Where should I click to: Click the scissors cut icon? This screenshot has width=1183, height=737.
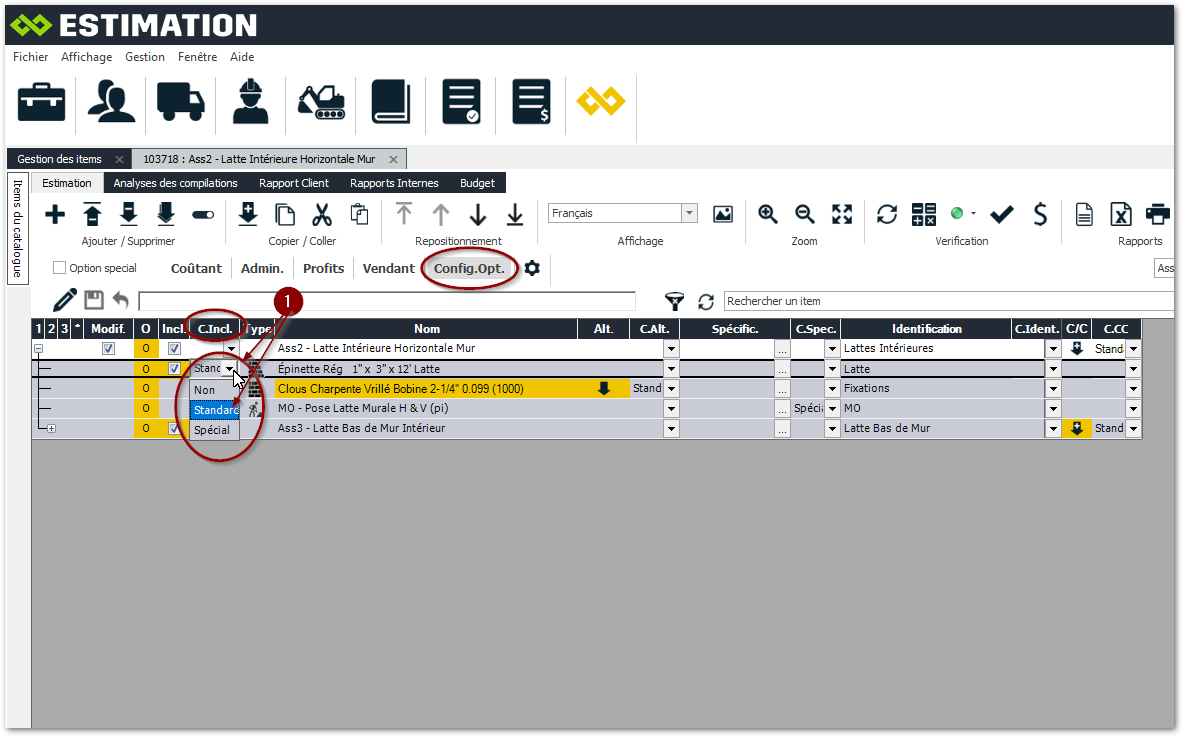[321, 214]
